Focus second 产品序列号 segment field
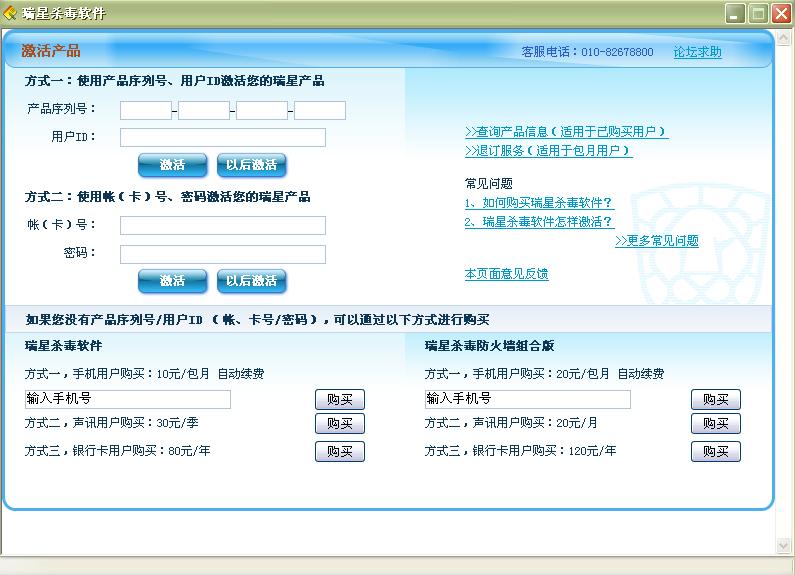Viewport: 795px width, 575px height. tap(204, 110)
